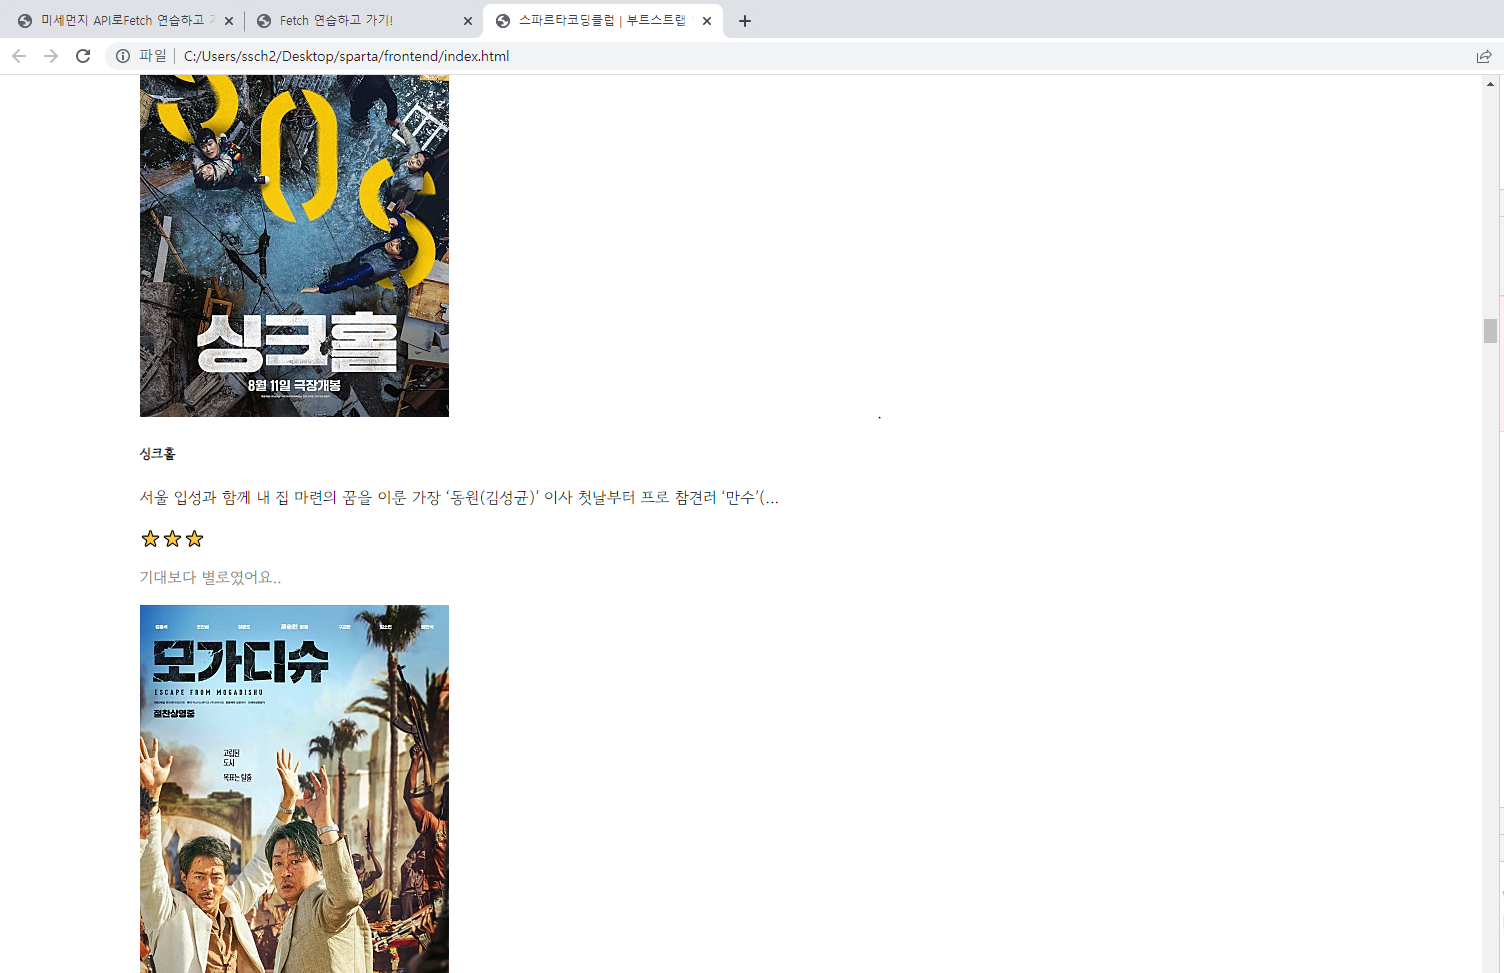Click the scrollbar up arrow
This screenshot has width=1504, height=973.
(1490, 84)
